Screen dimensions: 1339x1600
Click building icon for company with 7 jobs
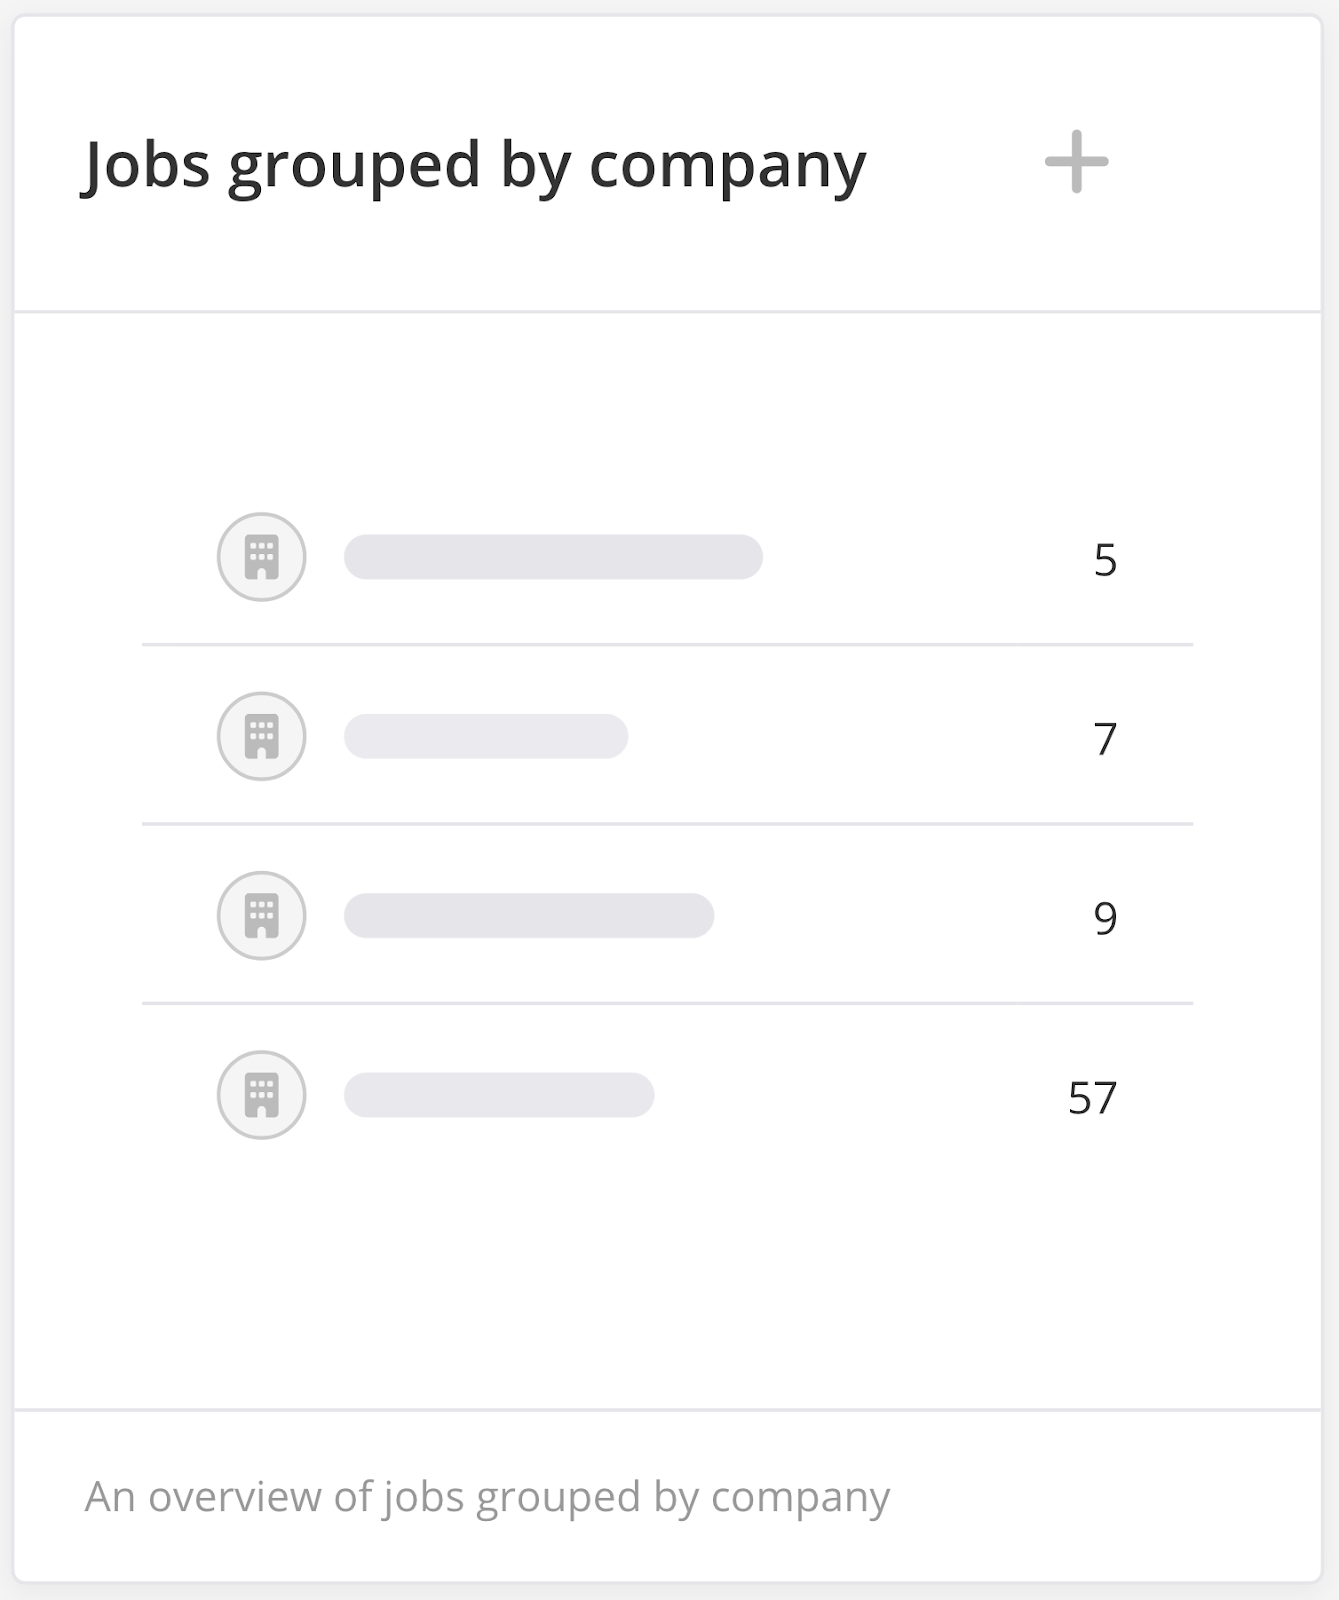(x=261, y=736)
